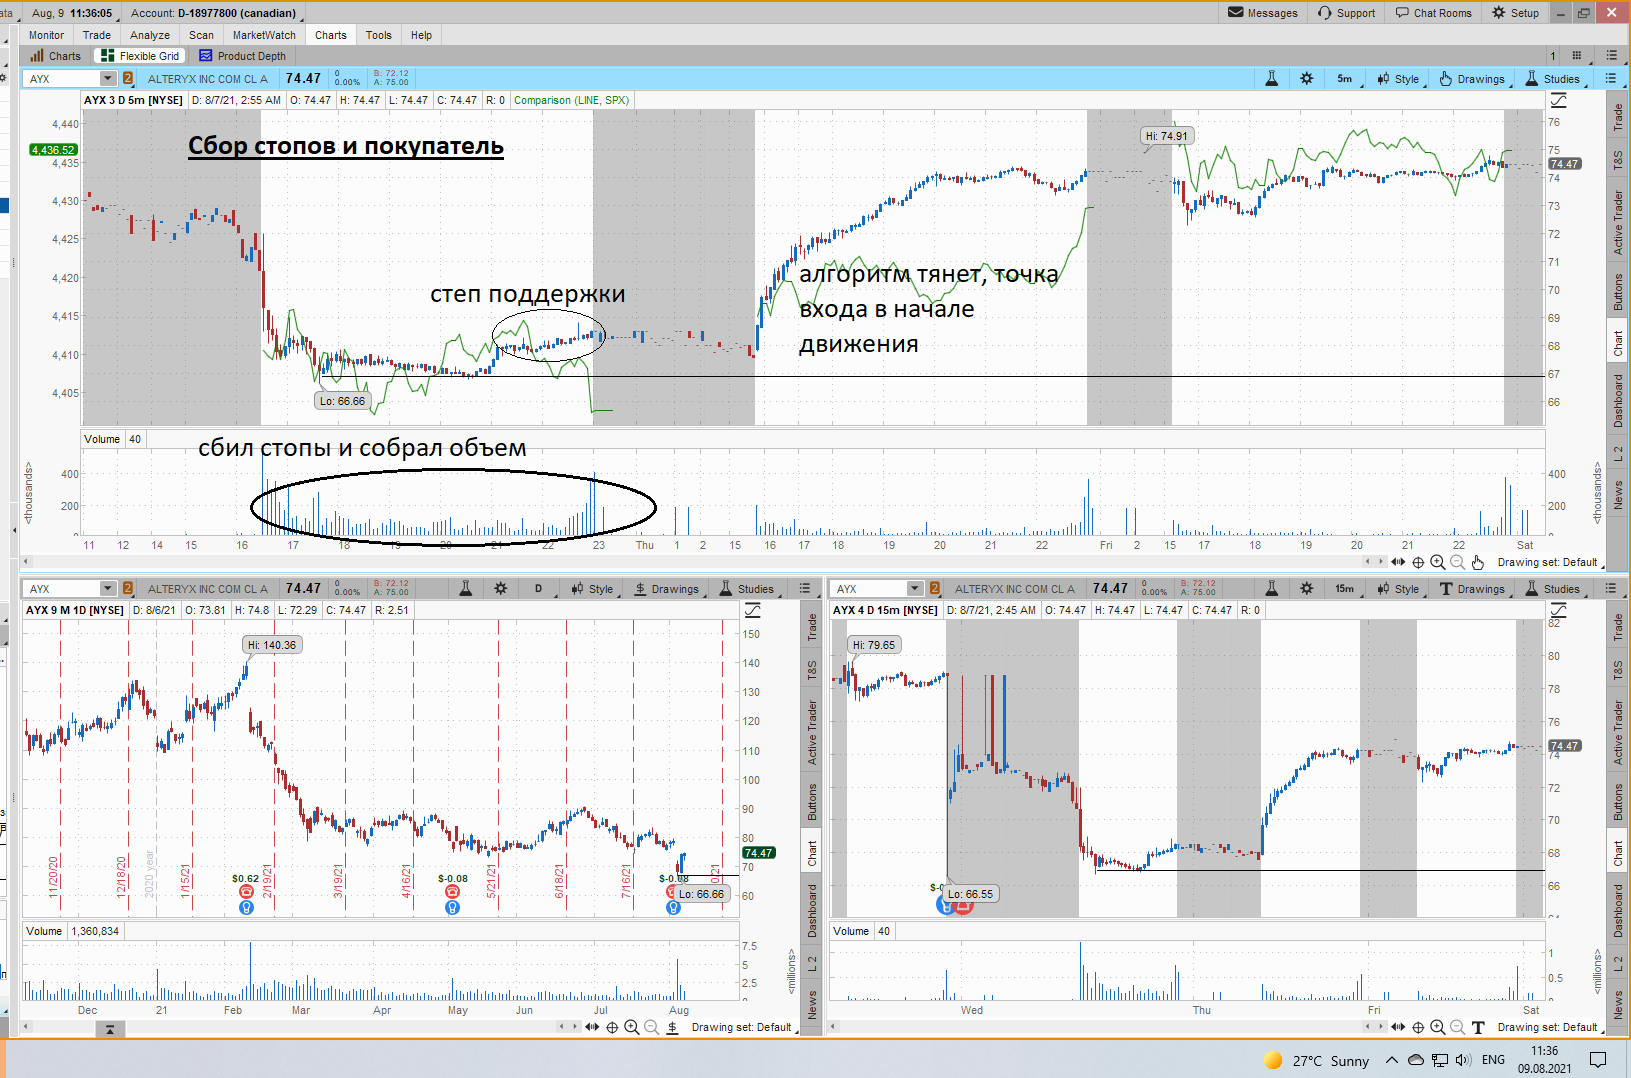Toggle the Active Trader side panel of the top chart
The image size is (1631, 1078).
click(1618, 222)
